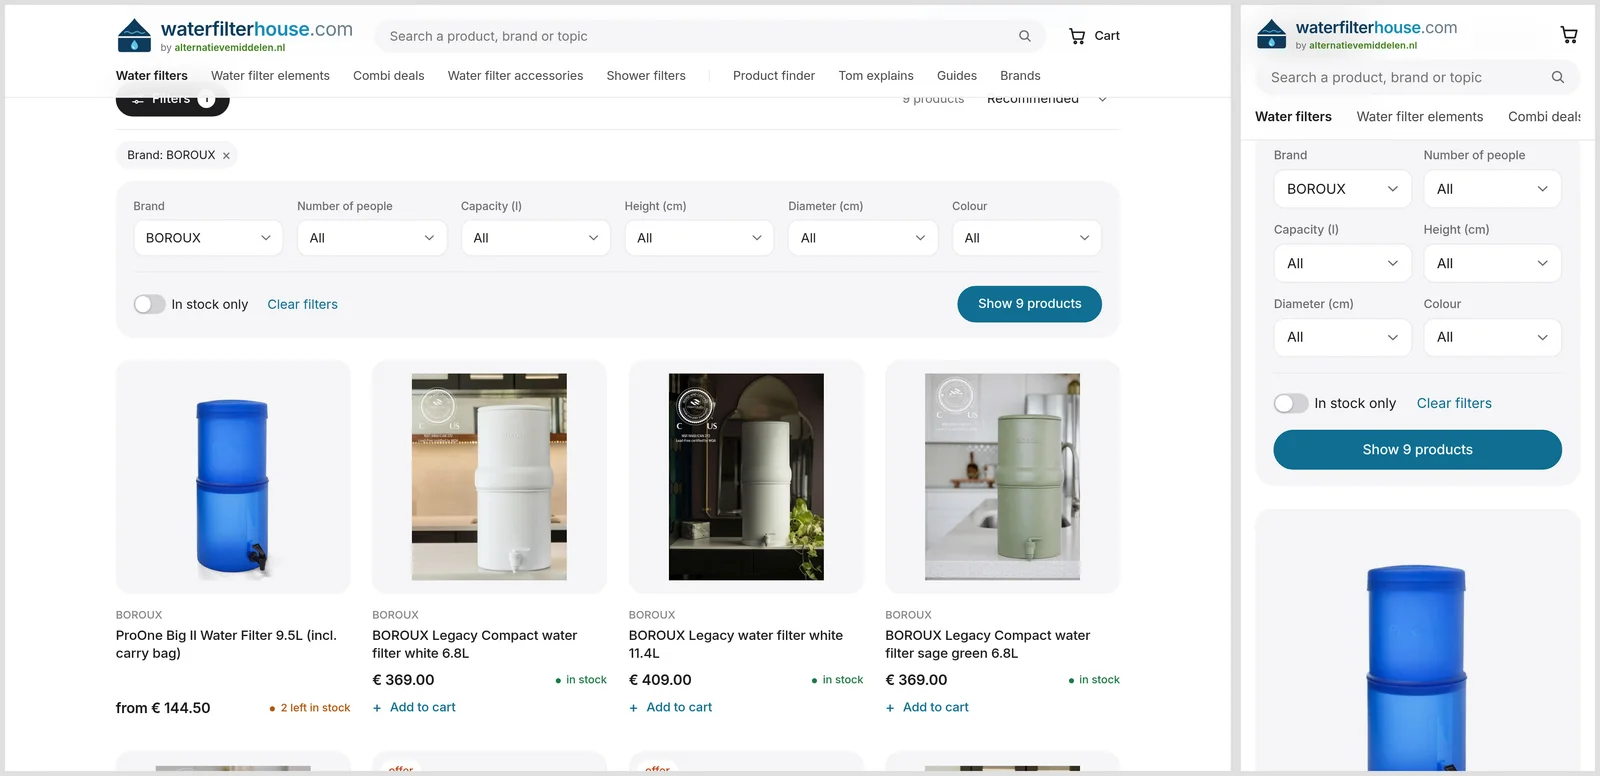Open the Brand dropdown in the mobile view
Image resolution: width=1600 pixels, height=776 pixels.
1342,189
